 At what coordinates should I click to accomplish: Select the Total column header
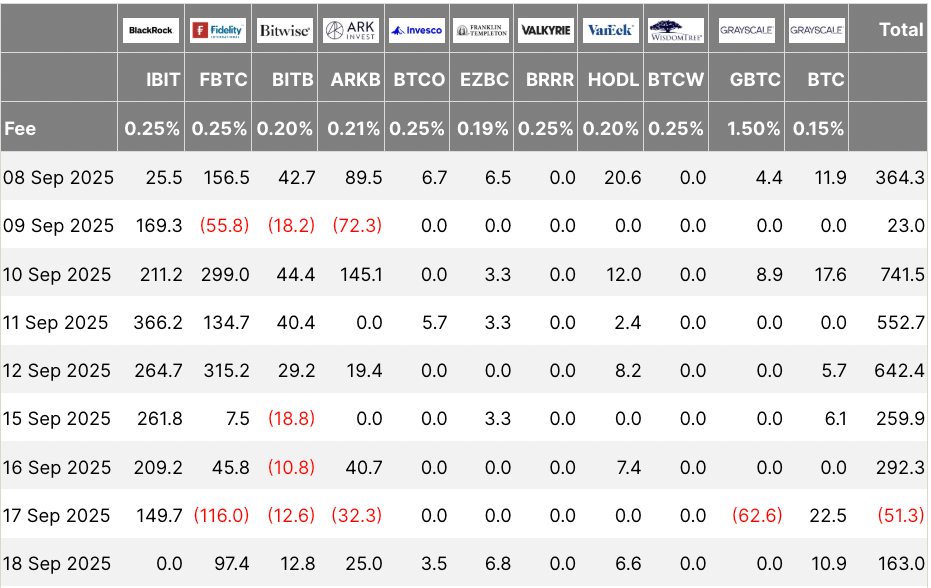(900, 30)
